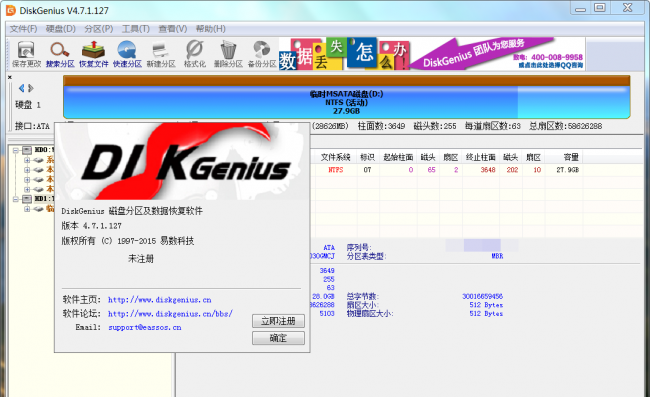Viewport: 650px width, 397px height.
Task: Go to next disk with right arrow
Action: [31, 88]
